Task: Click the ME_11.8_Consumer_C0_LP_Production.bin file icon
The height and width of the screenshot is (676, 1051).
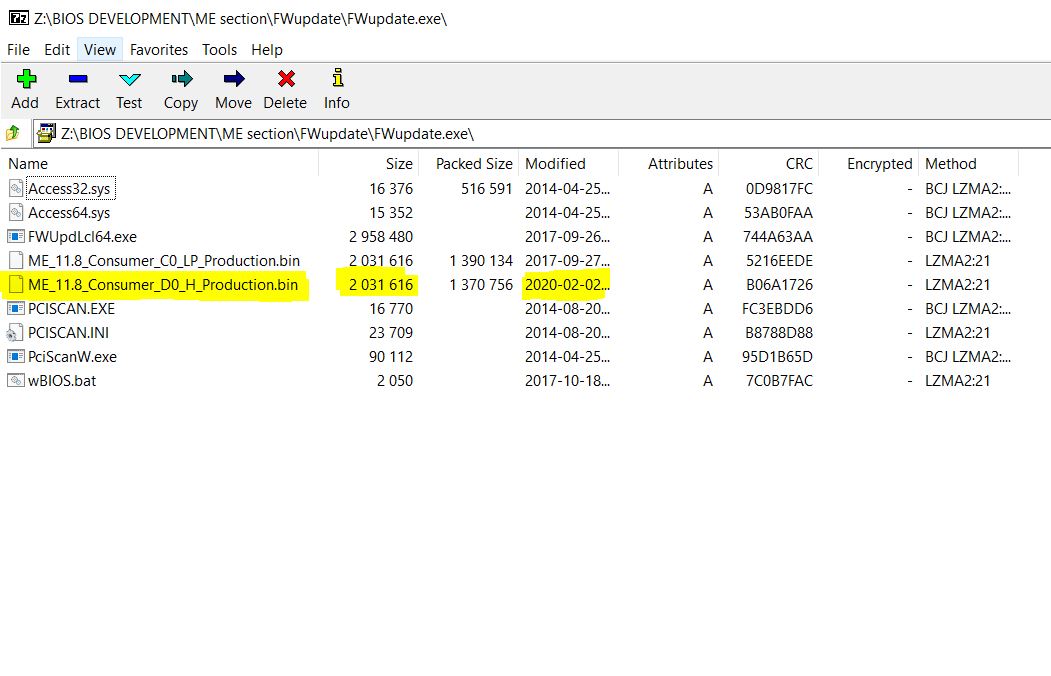Action: (x=16, y=261)
